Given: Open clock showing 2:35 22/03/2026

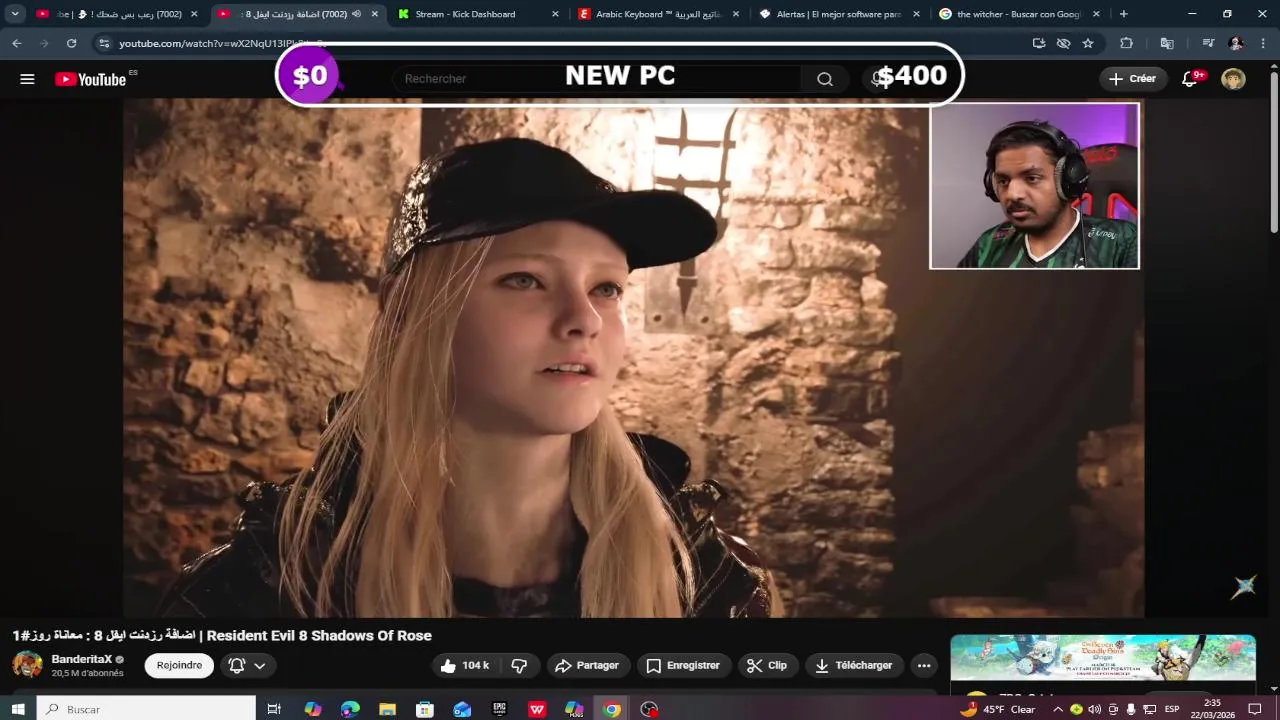Looking at the screenshot, I should tap(1213, 709).
